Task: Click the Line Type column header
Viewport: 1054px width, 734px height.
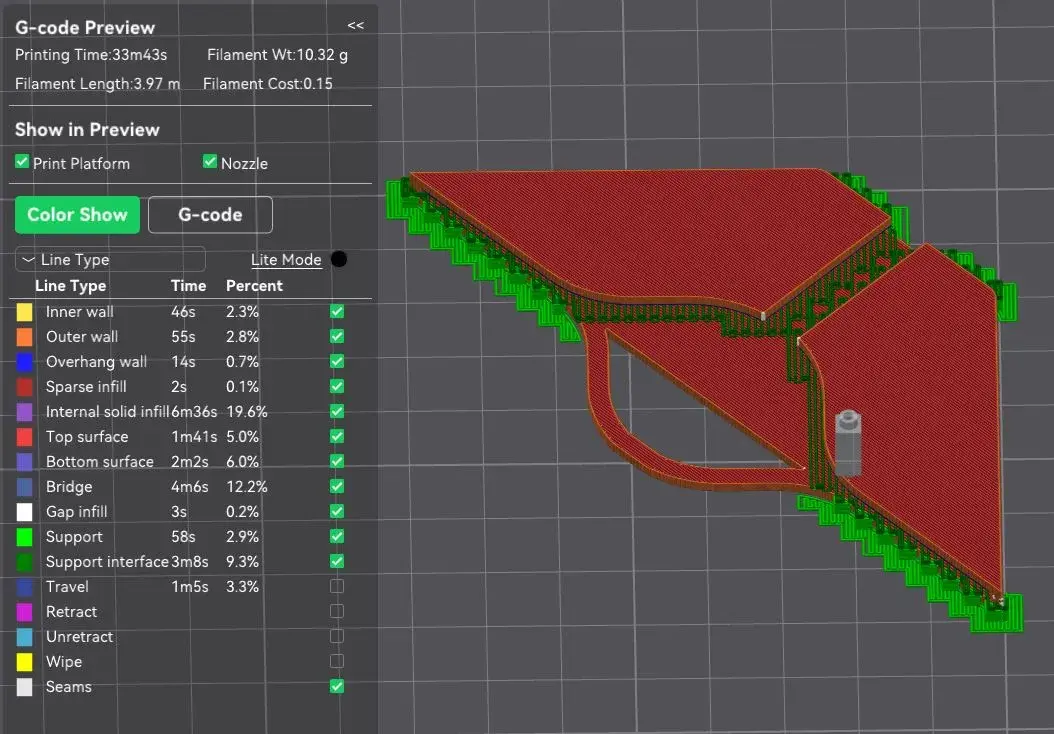Action: click(x=71, y=286)
